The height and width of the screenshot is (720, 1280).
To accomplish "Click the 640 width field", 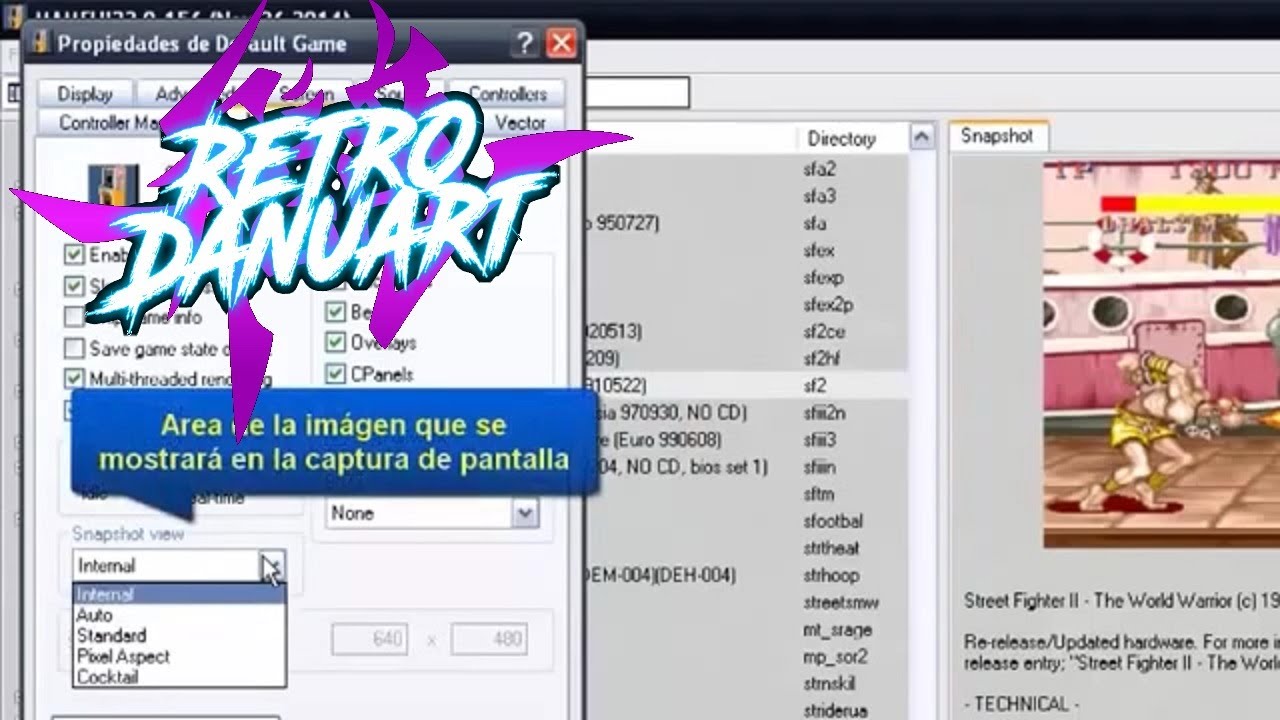I will 369,639.
